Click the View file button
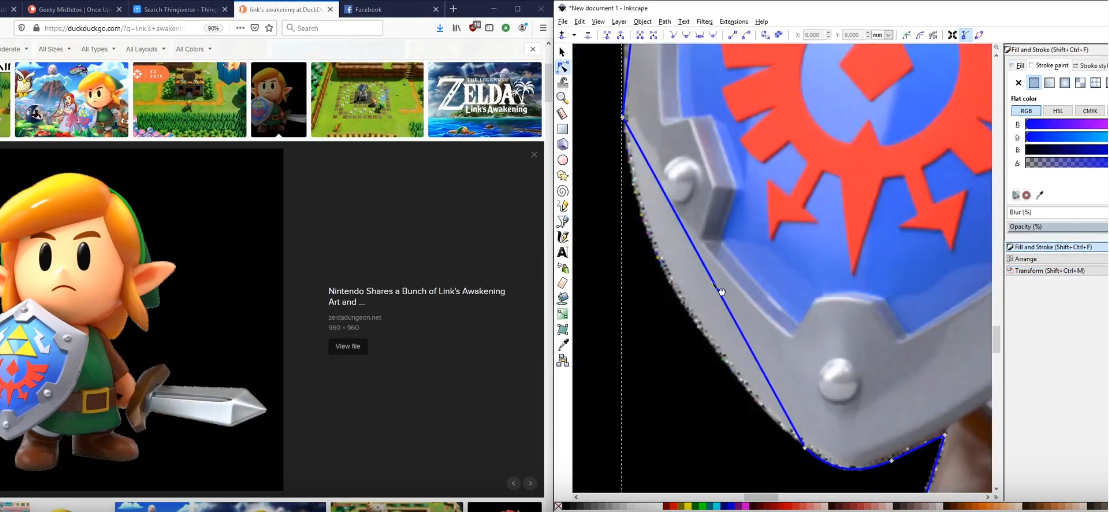1109x512 pixels. [x=348, y=347]
